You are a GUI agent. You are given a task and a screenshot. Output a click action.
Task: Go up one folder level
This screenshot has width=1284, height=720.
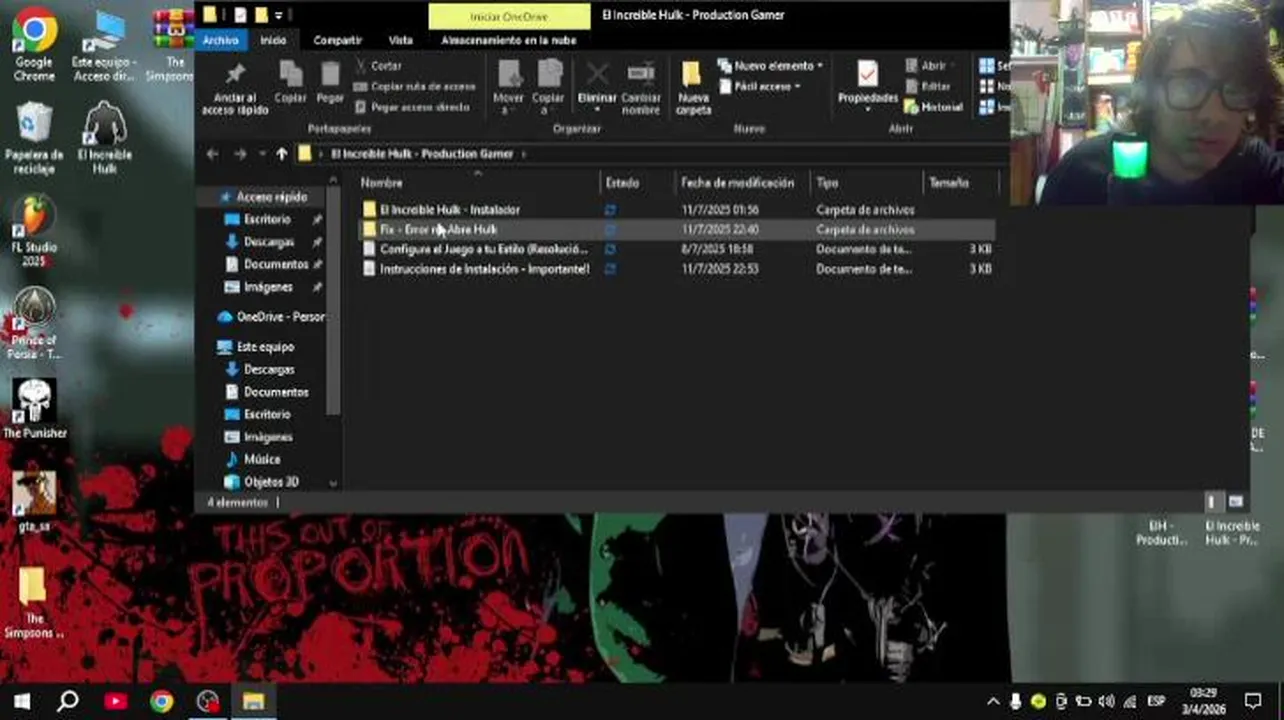point(282,154)
